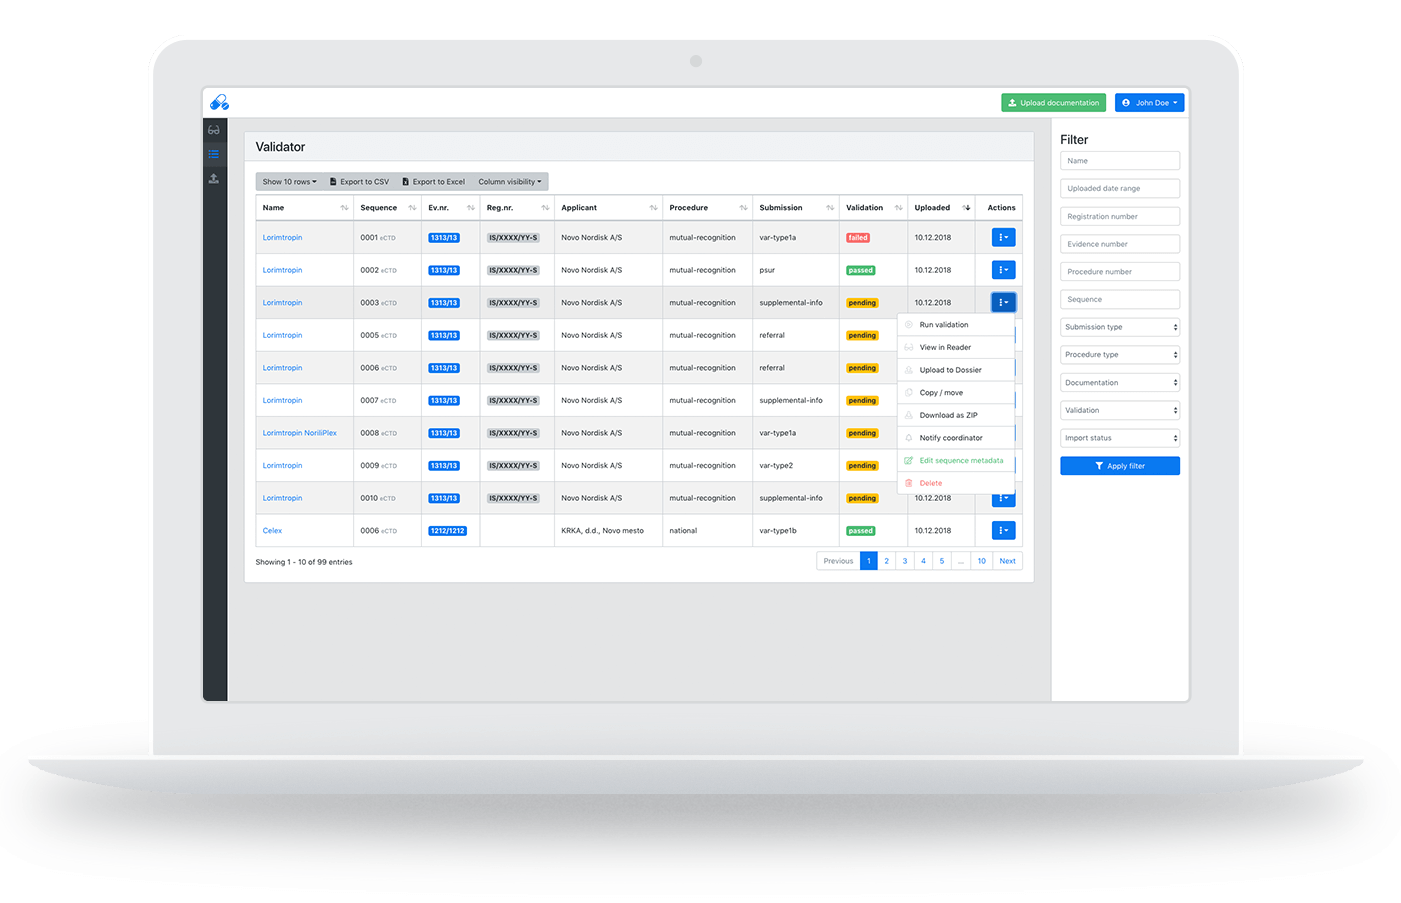Screen dimensions: 1401x903
Task: Sort the Sequence column
Action: (412, 208)
